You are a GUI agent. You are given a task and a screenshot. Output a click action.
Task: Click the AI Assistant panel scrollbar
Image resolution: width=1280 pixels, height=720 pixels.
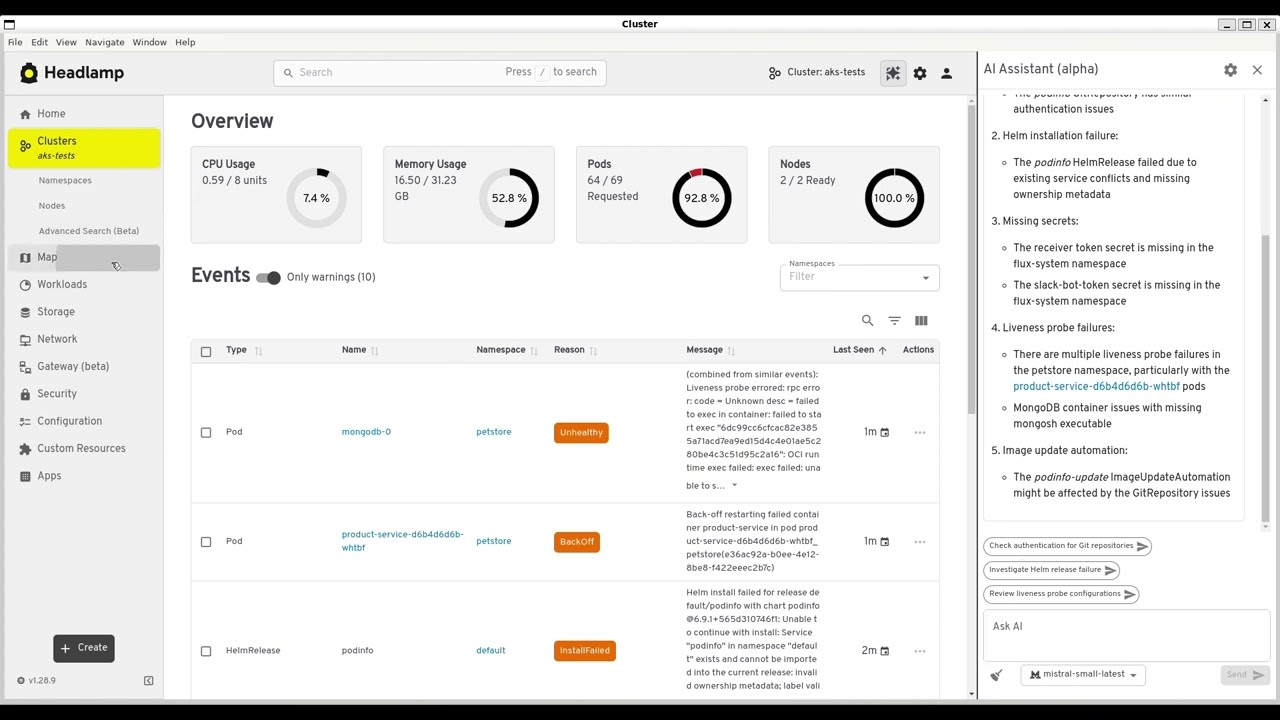click(1266, 380)
